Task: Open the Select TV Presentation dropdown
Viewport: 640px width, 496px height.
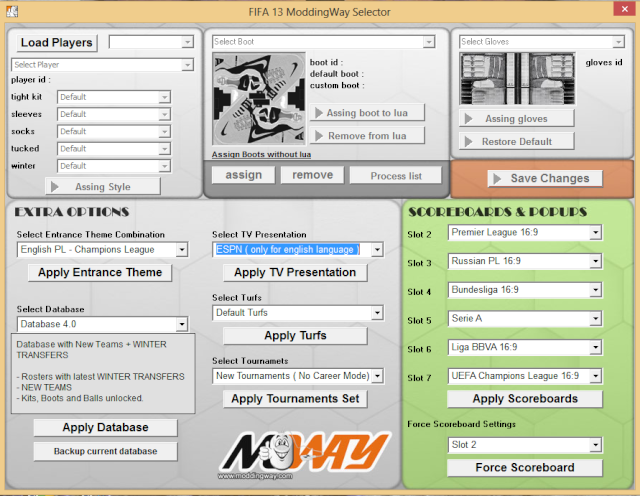Action: pyautogui.click(x=298, y=249)
